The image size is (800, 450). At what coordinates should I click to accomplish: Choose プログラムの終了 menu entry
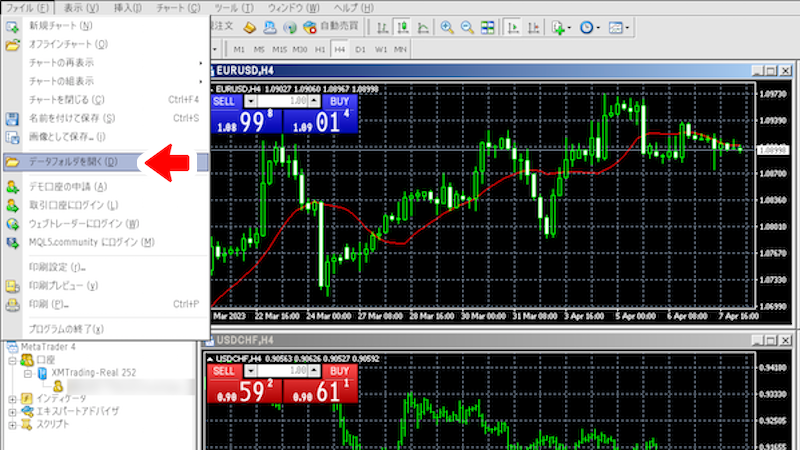point(105,329)
